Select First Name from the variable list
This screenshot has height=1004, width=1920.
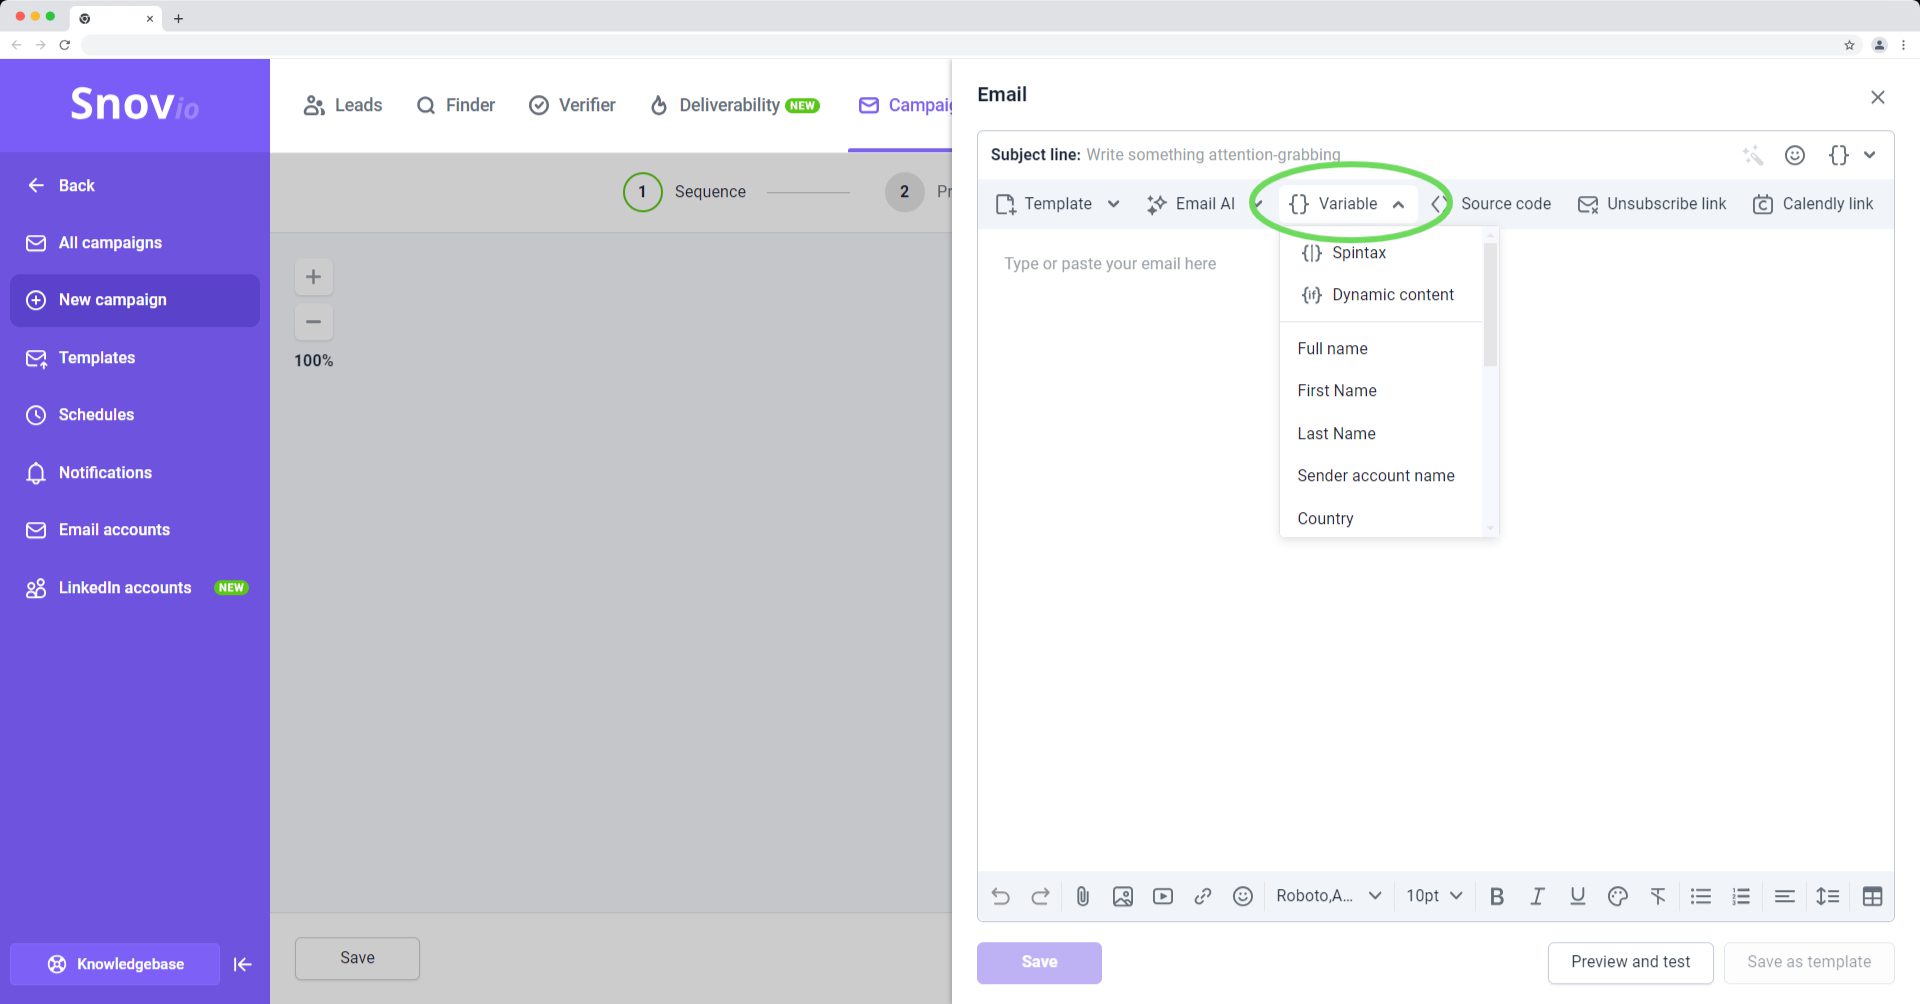tap(1336, 391)
